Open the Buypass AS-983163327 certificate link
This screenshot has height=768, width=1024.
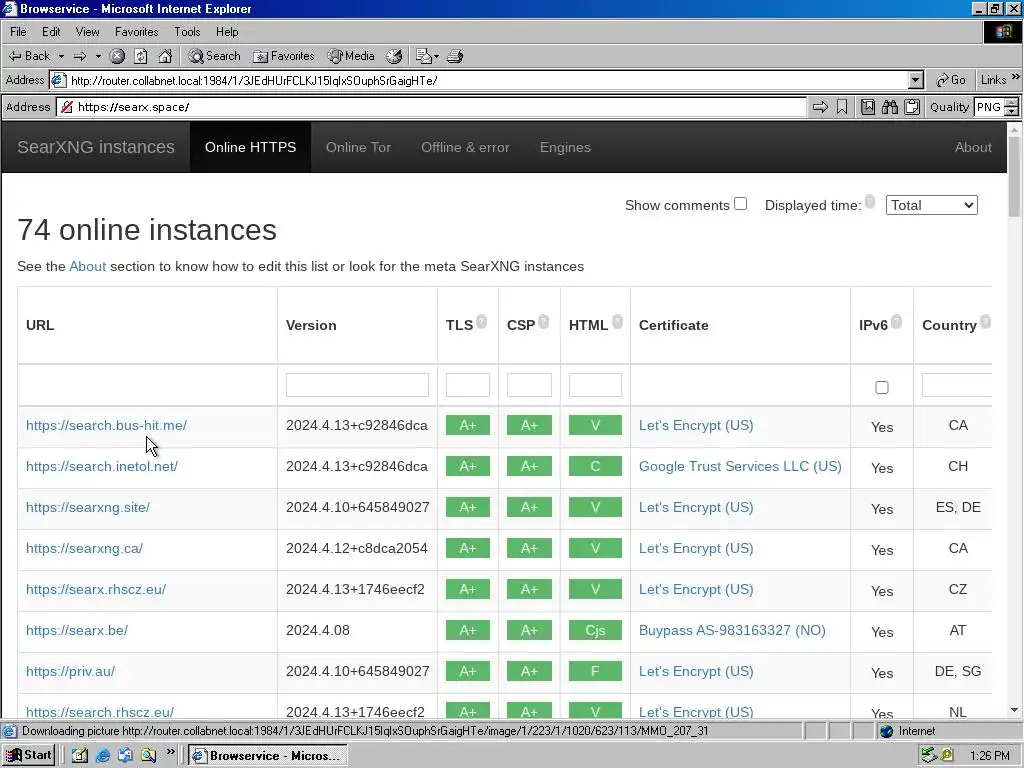pos(732,630)
